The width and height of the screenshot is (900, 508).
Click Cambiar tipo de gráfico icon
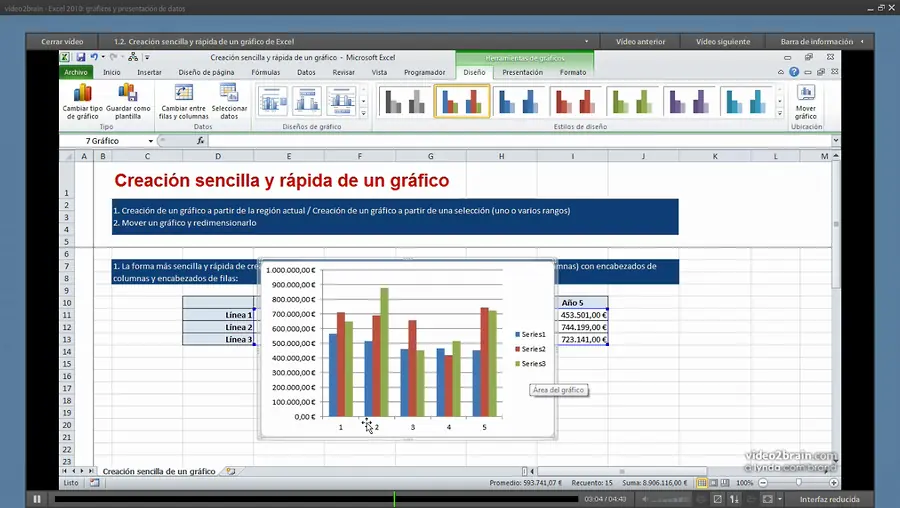(x=83, y=93)
